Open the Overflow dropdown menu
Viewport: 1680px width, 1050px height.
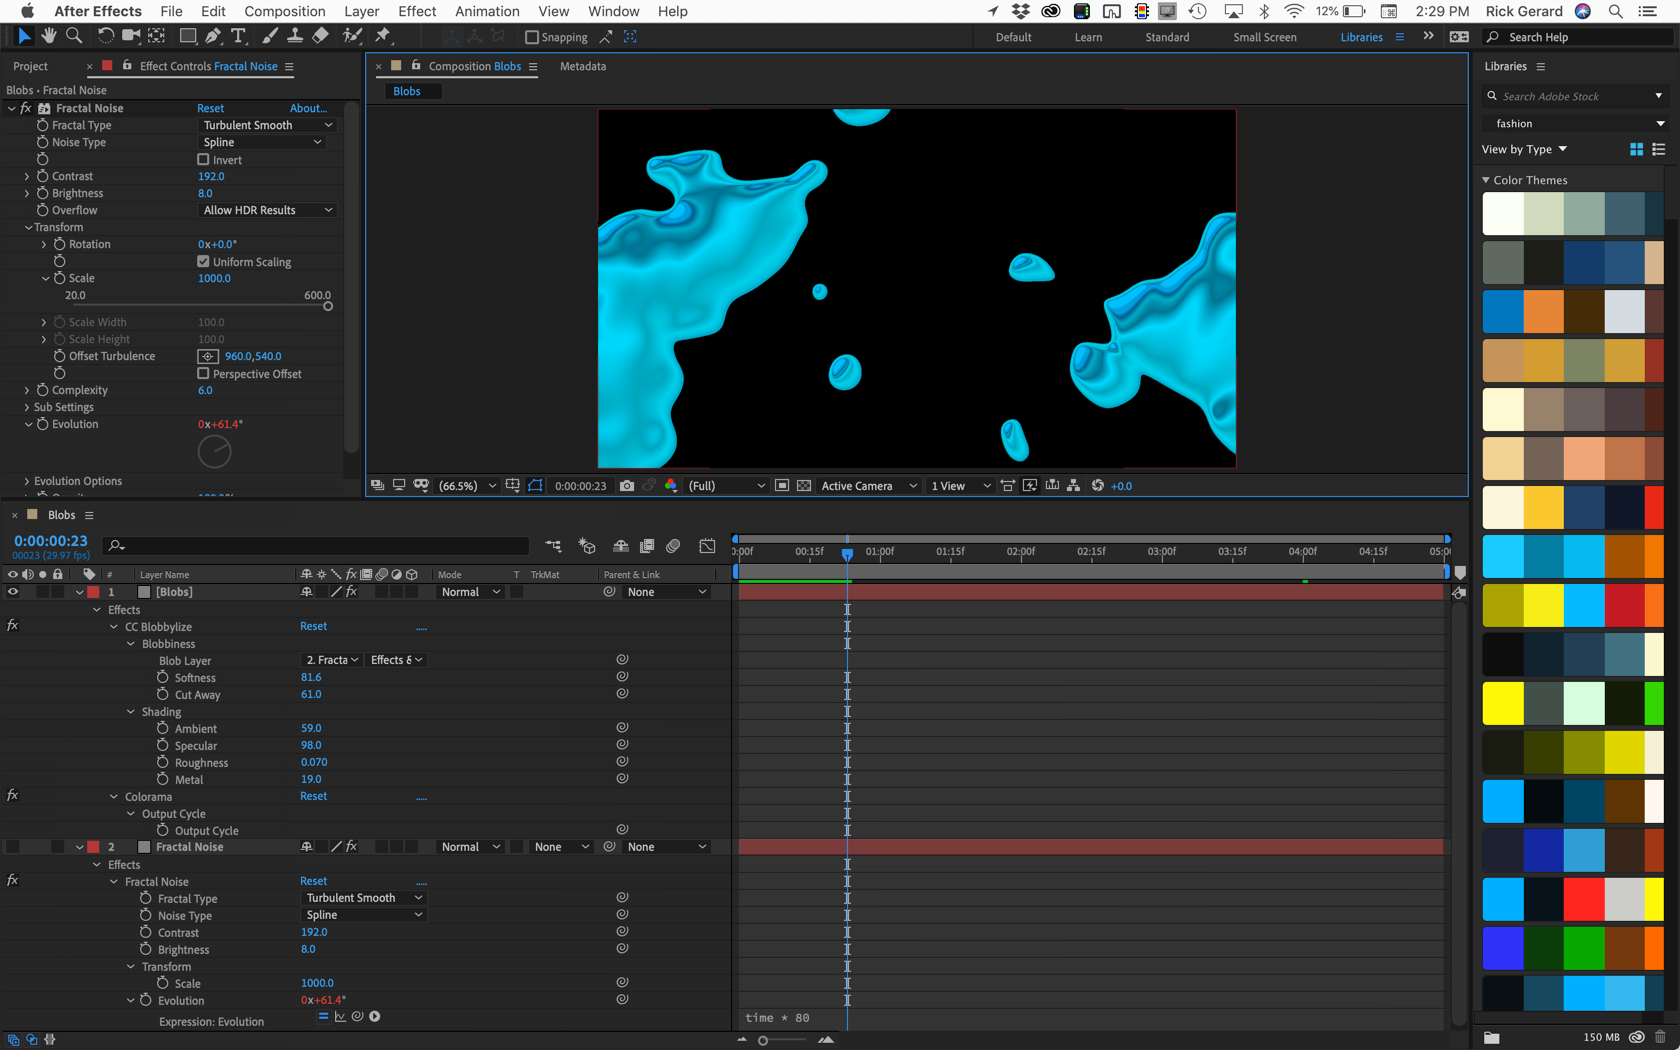click(x=267, y=211)
